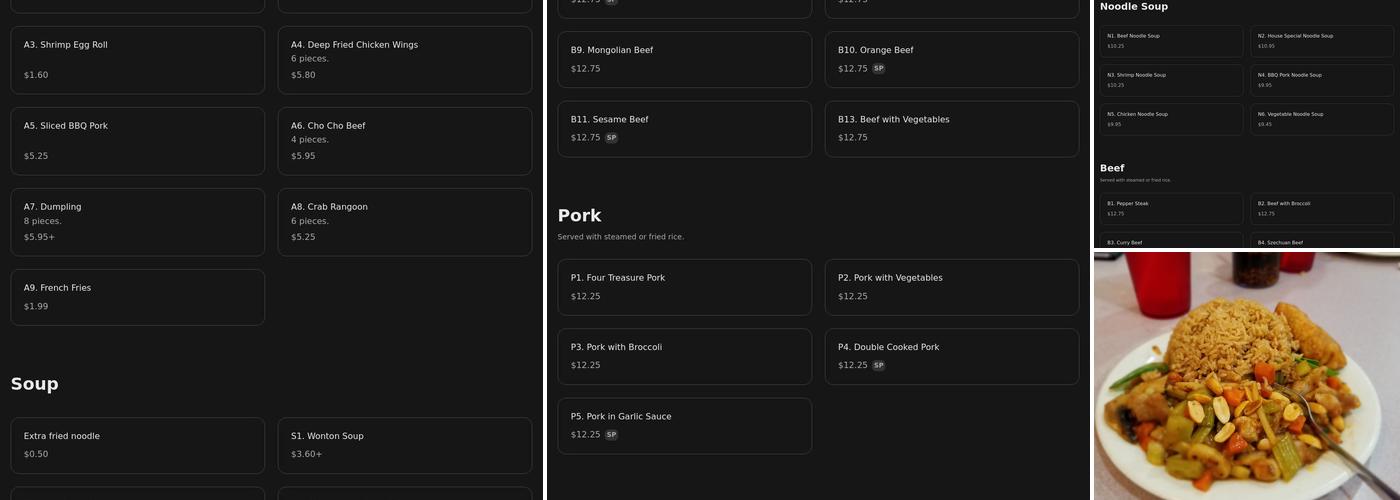Select A3 Shrimp Egg Roll item

137,60
